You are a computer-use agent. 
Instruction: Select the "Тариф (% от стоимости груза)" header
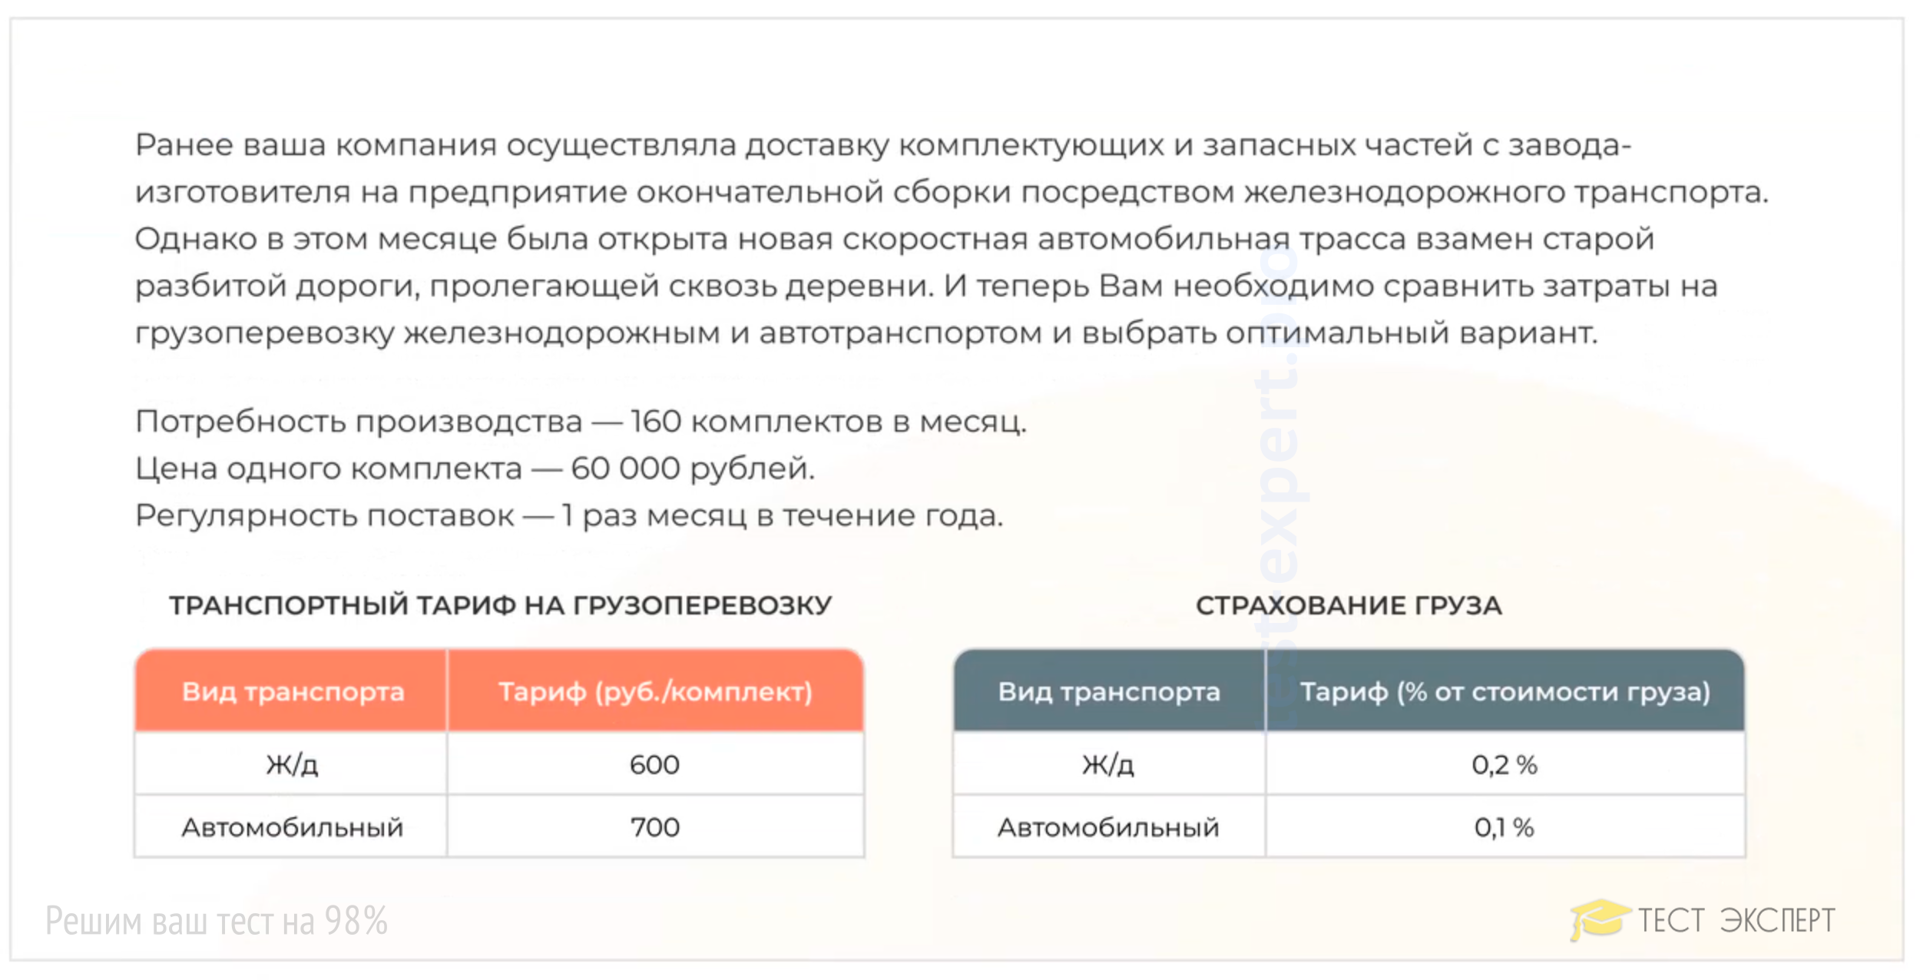point(1505,692)
